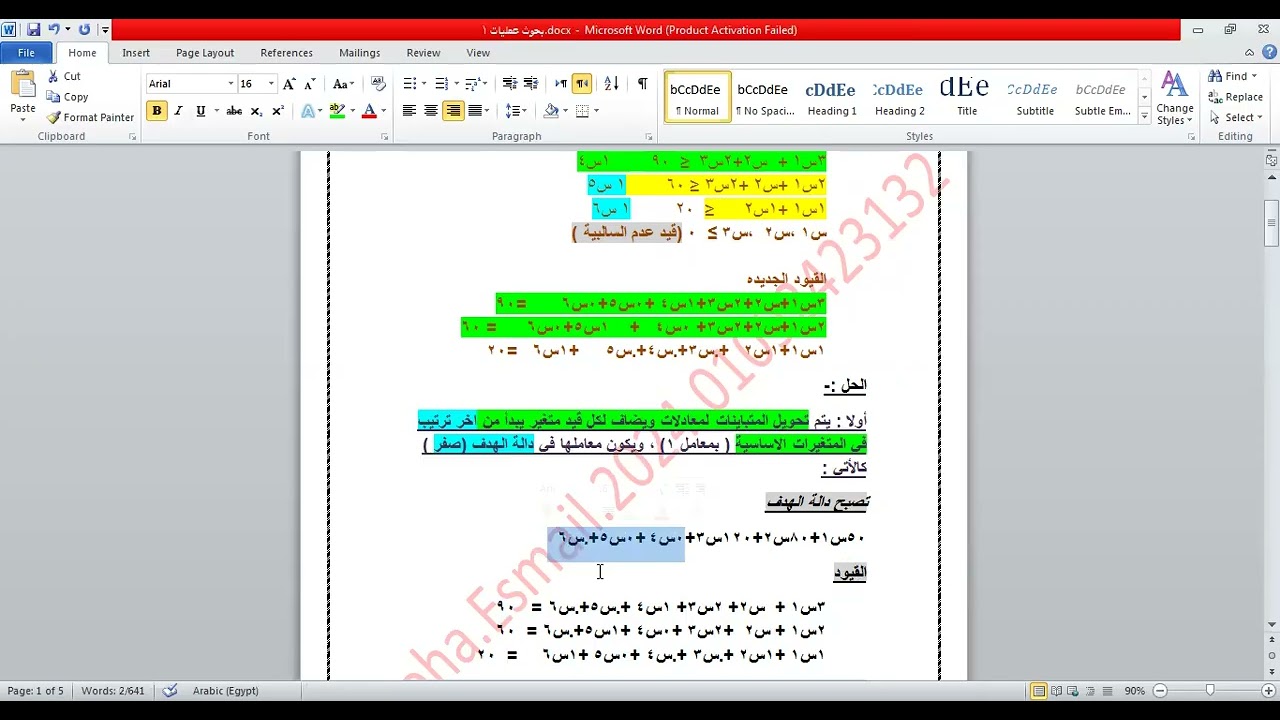The image size is (1280, 720).
Task: Toggle Bold formatting
Action: click(x=156, y=111)
